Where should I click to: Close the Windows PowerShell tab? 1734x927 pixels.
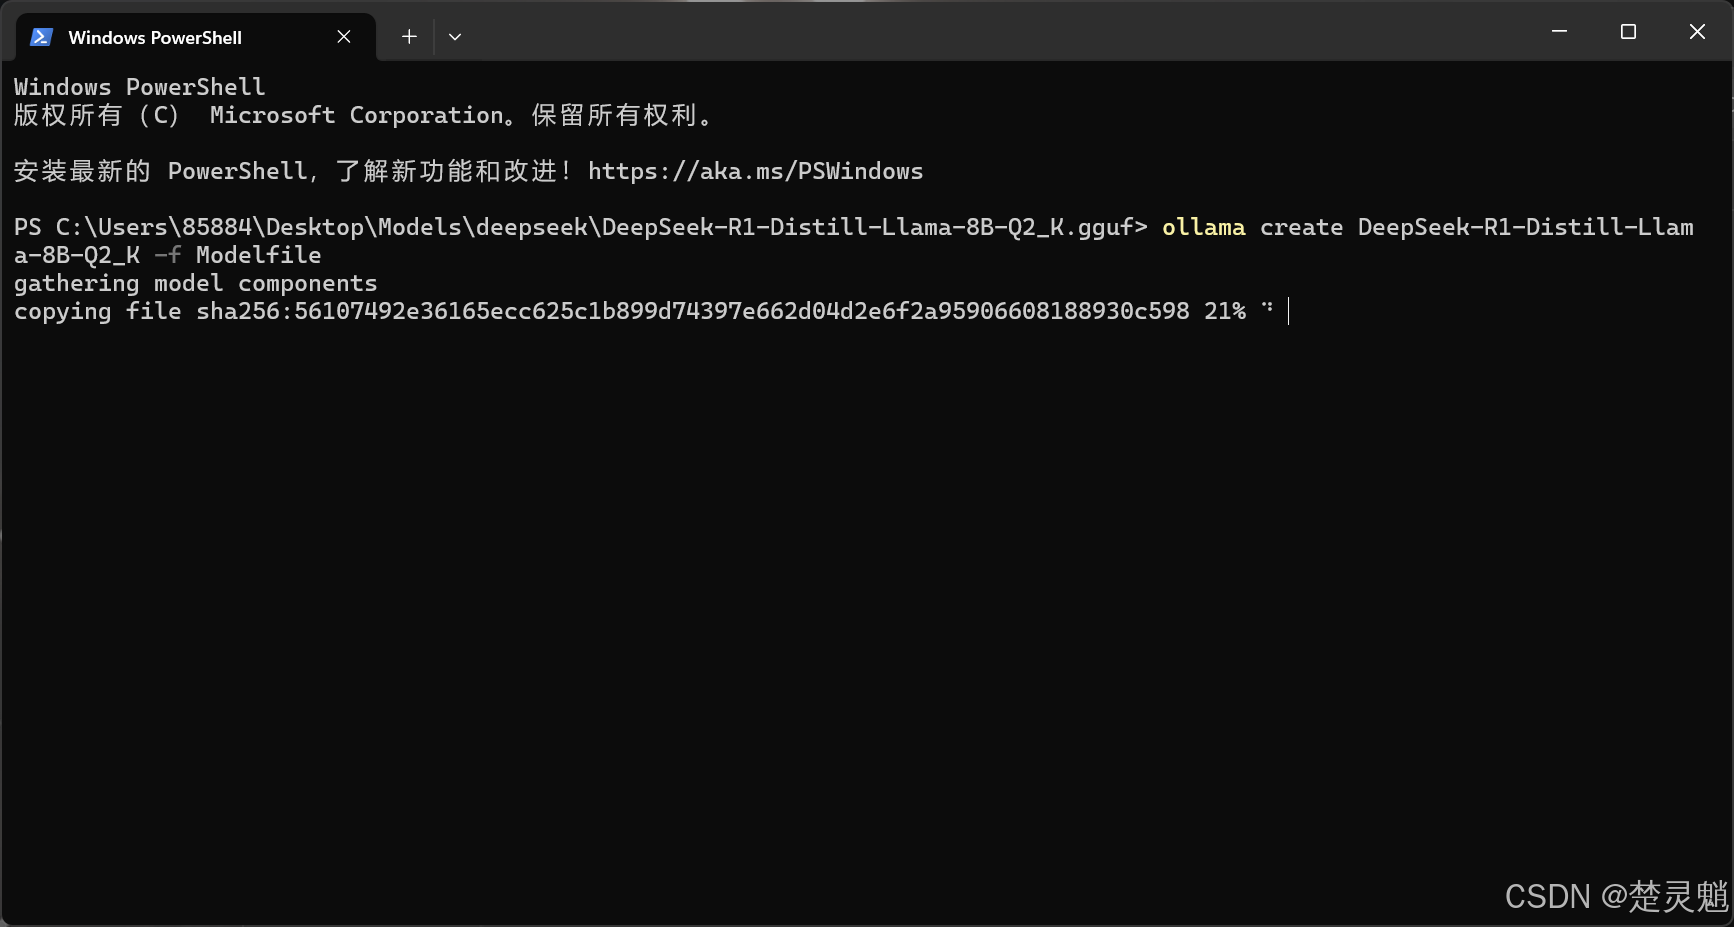[x=344, y=37]
